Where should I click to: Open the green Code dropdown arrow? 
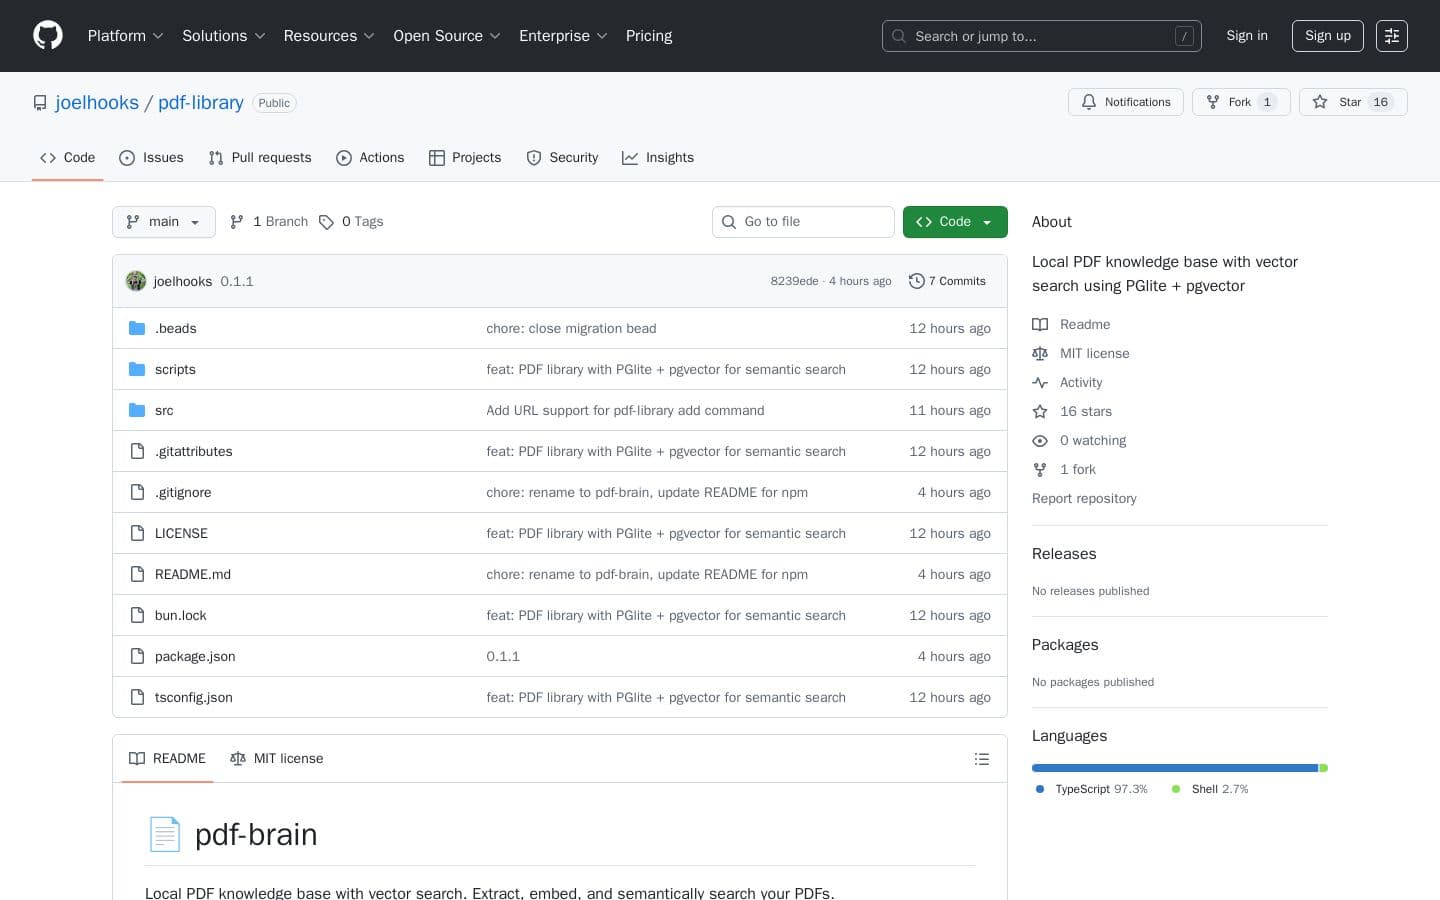(986, 222)
